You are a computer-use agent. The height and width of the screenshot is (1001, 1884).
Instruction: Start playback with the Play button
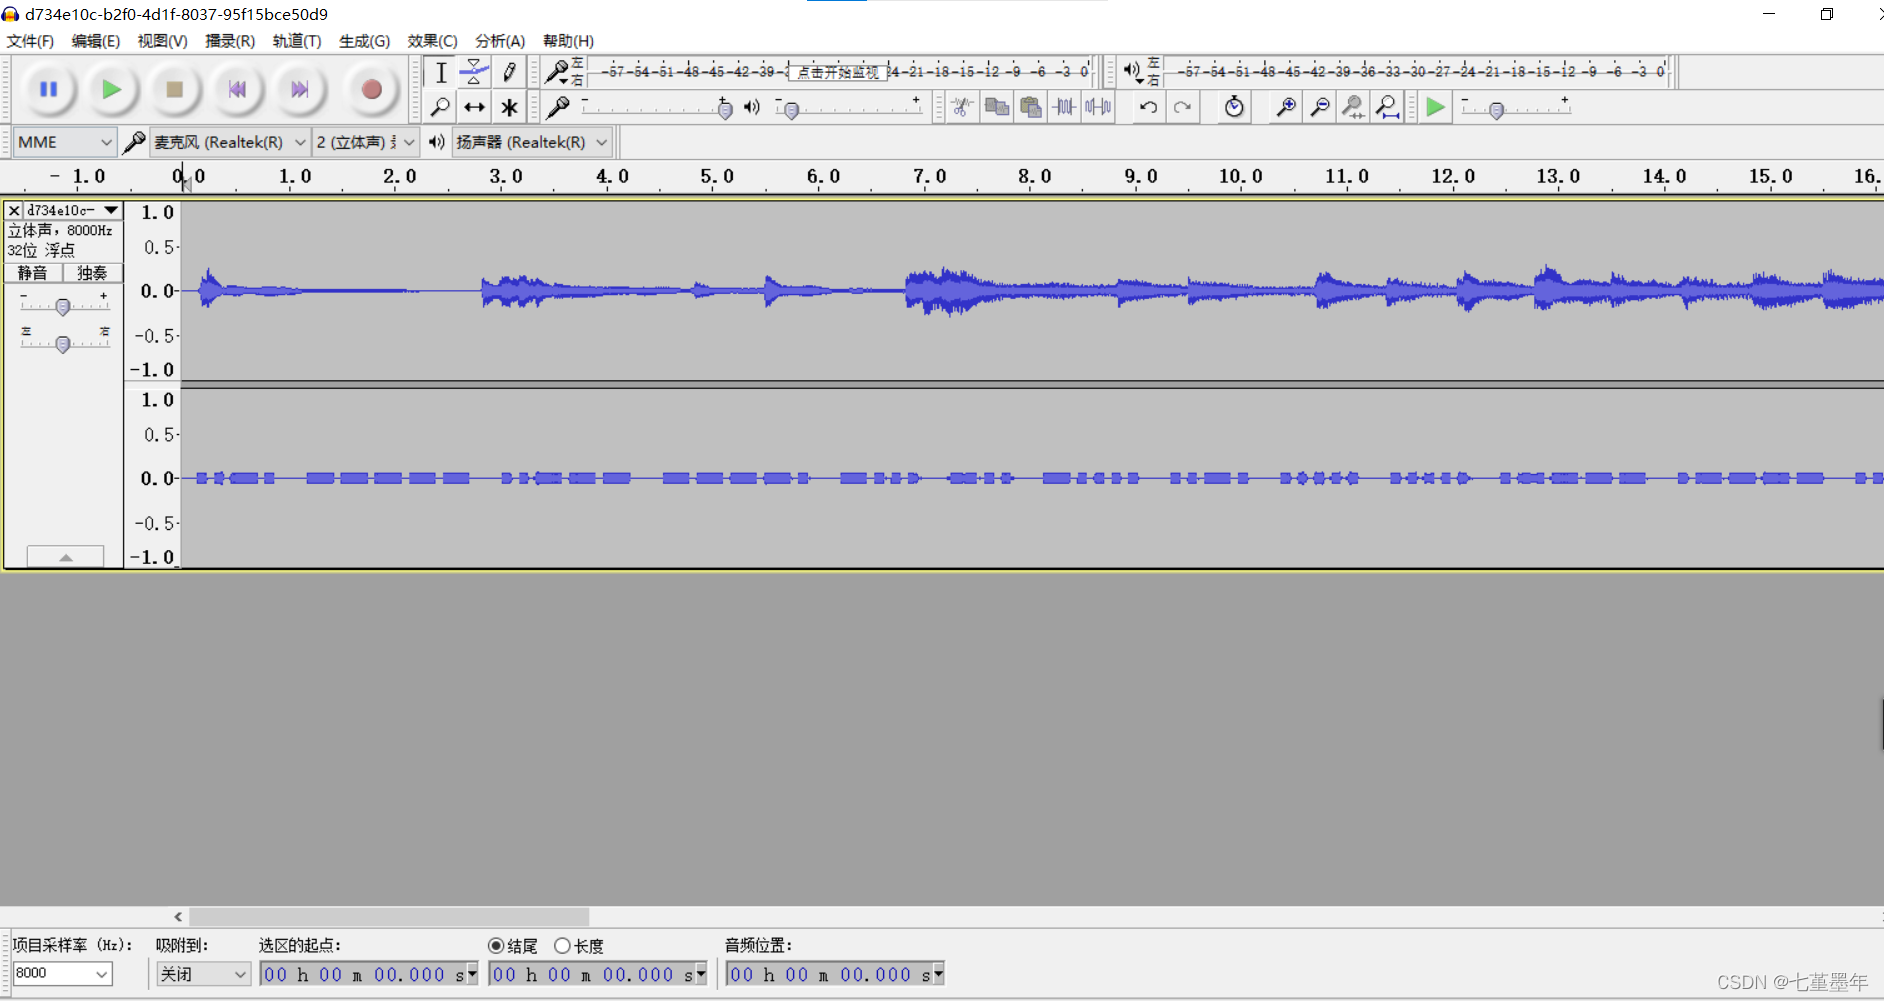(x=111, y=90)
